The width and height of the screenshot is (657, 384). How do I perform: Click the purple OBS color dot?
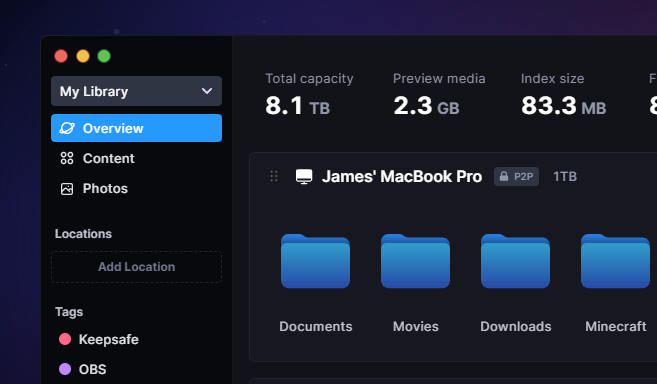pyautogui.click(x=65, y=369)
